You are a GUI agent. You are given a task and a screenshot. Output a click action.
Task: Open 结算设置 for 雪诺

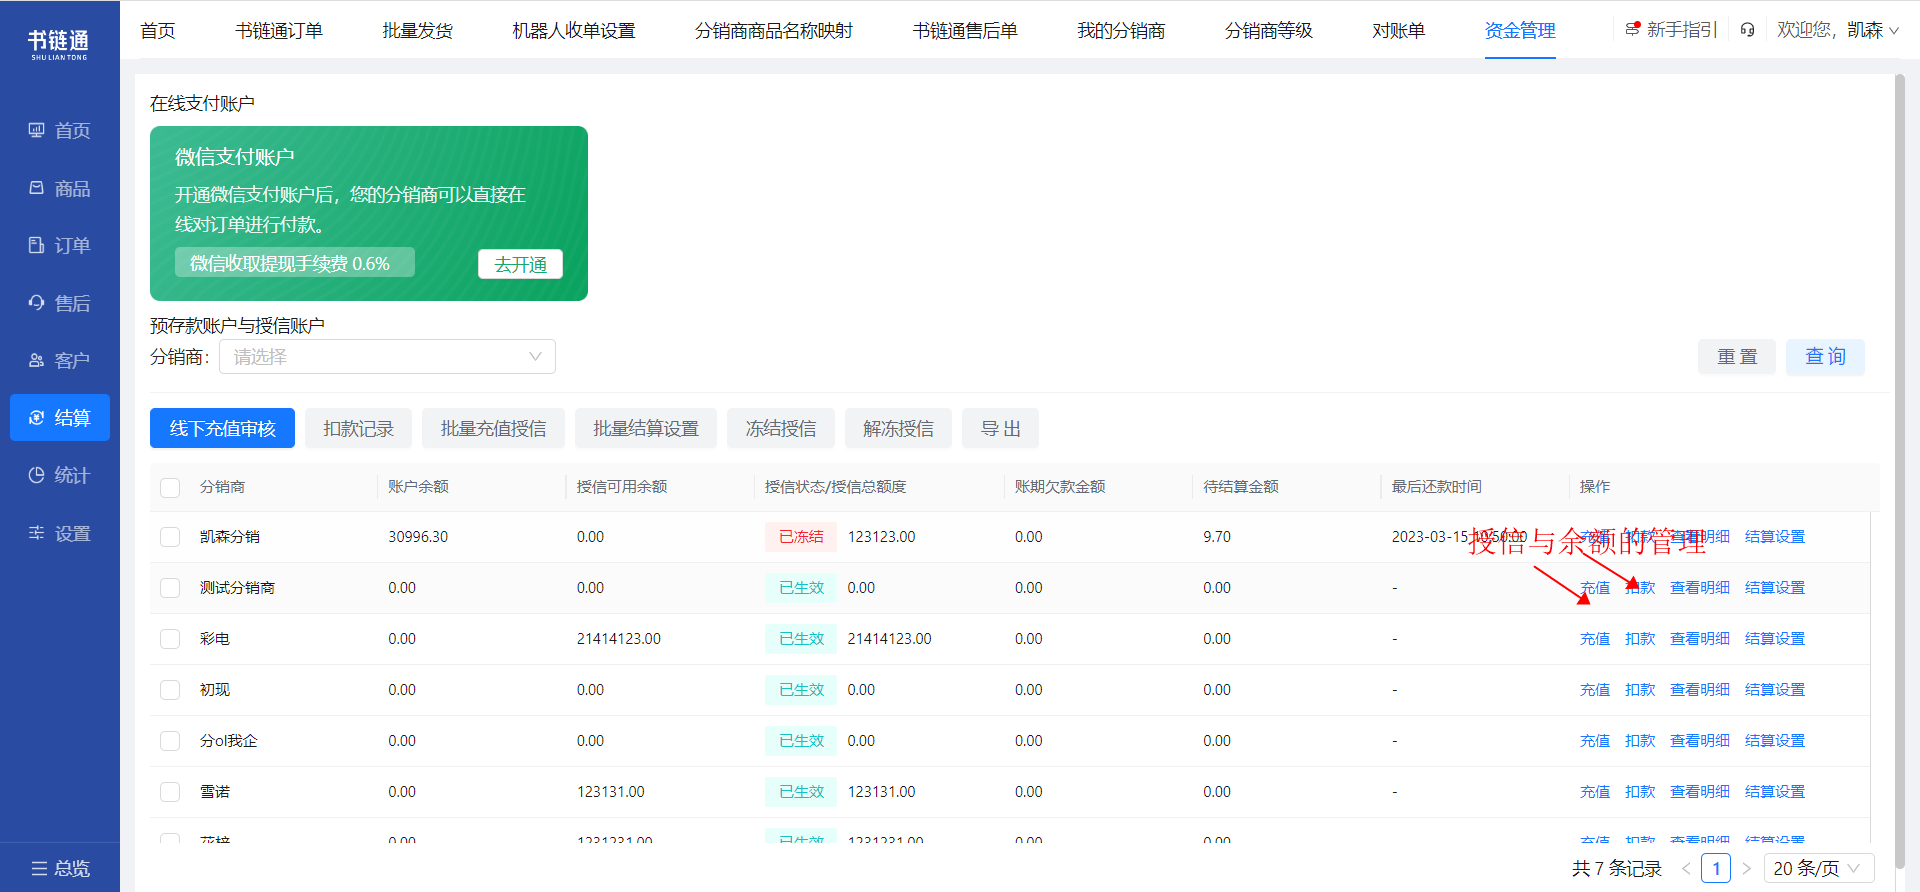1775,792
